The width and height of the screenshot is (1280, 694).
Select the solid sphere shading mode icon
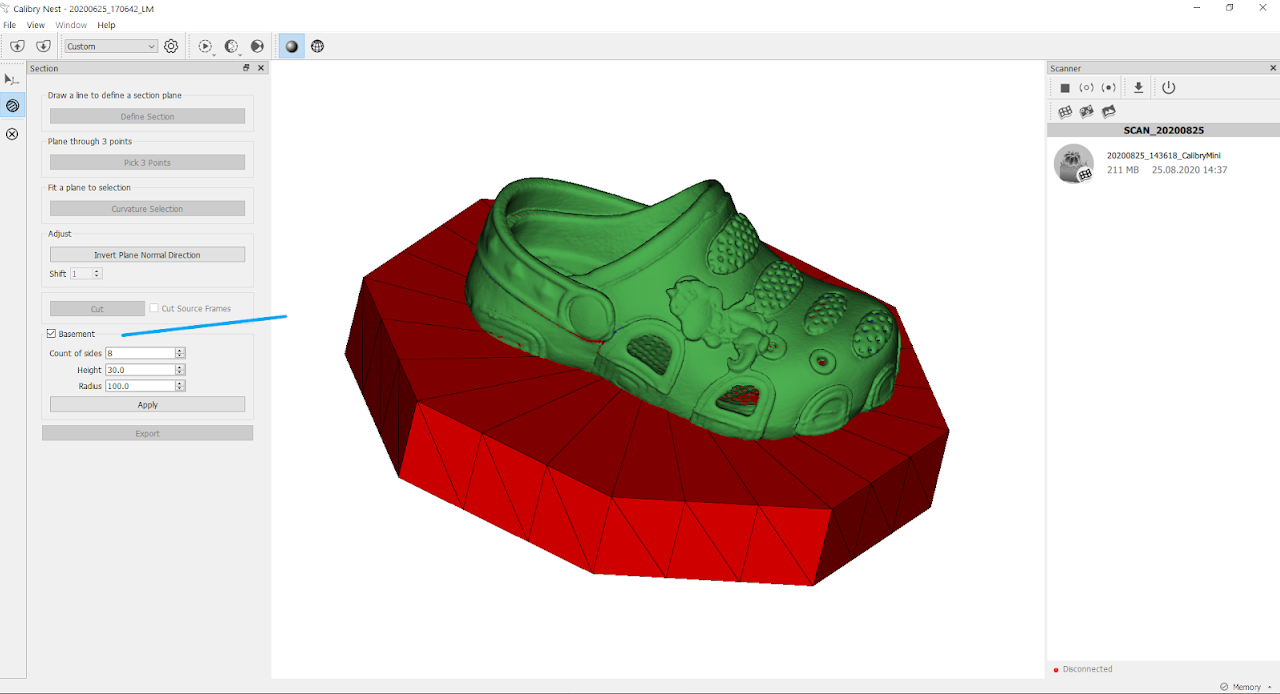291,46
